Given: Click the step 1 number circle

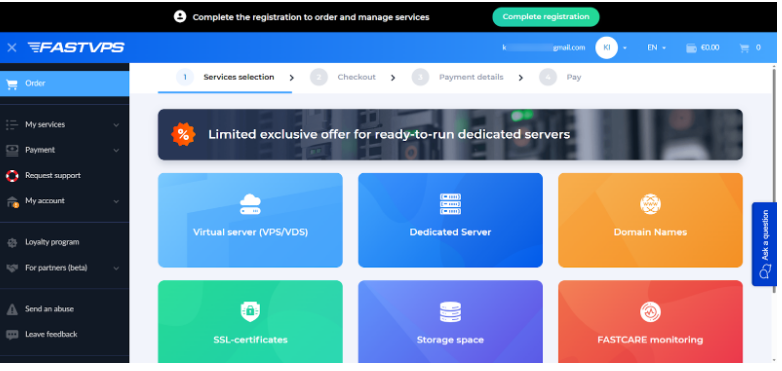Looking at the screenshot, I should 185,77.
